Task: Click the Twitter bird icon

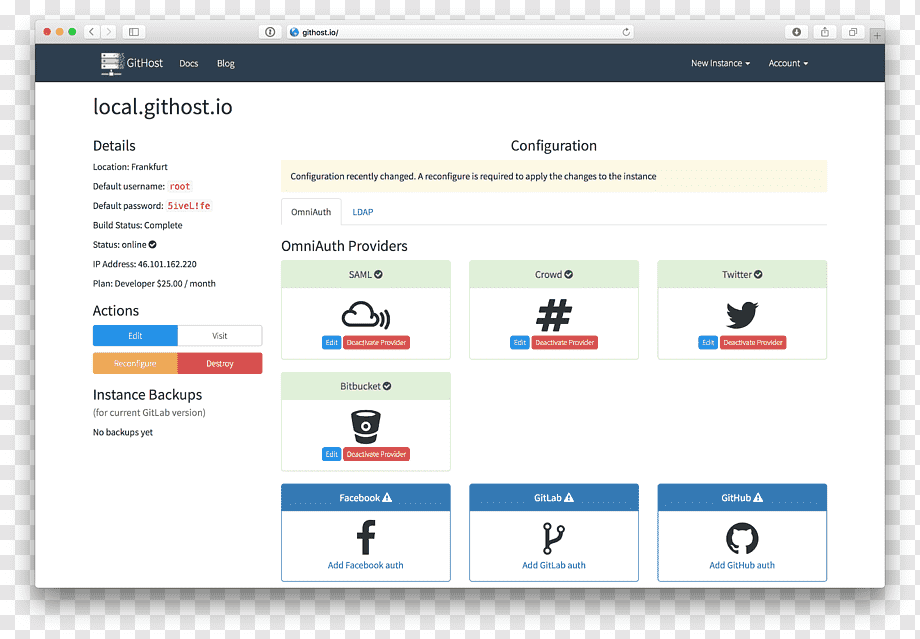Action: tap(742, 315)
